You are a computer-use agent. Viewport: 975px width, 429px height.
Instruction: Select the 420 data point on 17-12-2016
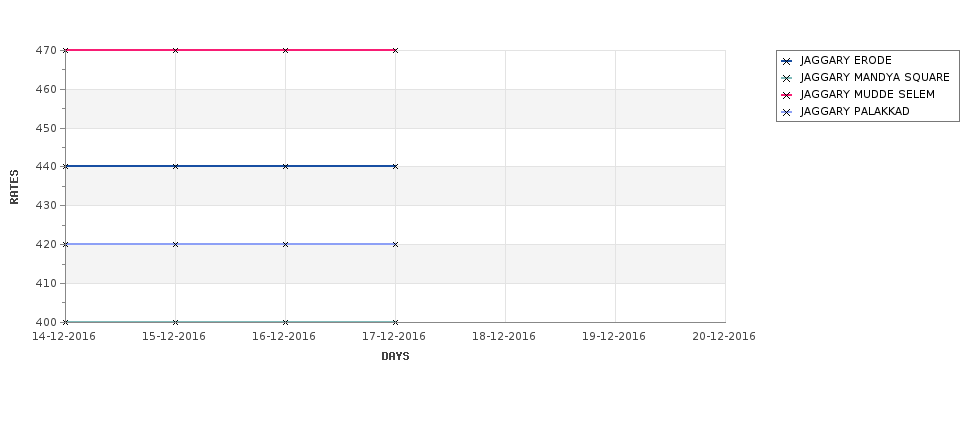(x=395, y=244)
